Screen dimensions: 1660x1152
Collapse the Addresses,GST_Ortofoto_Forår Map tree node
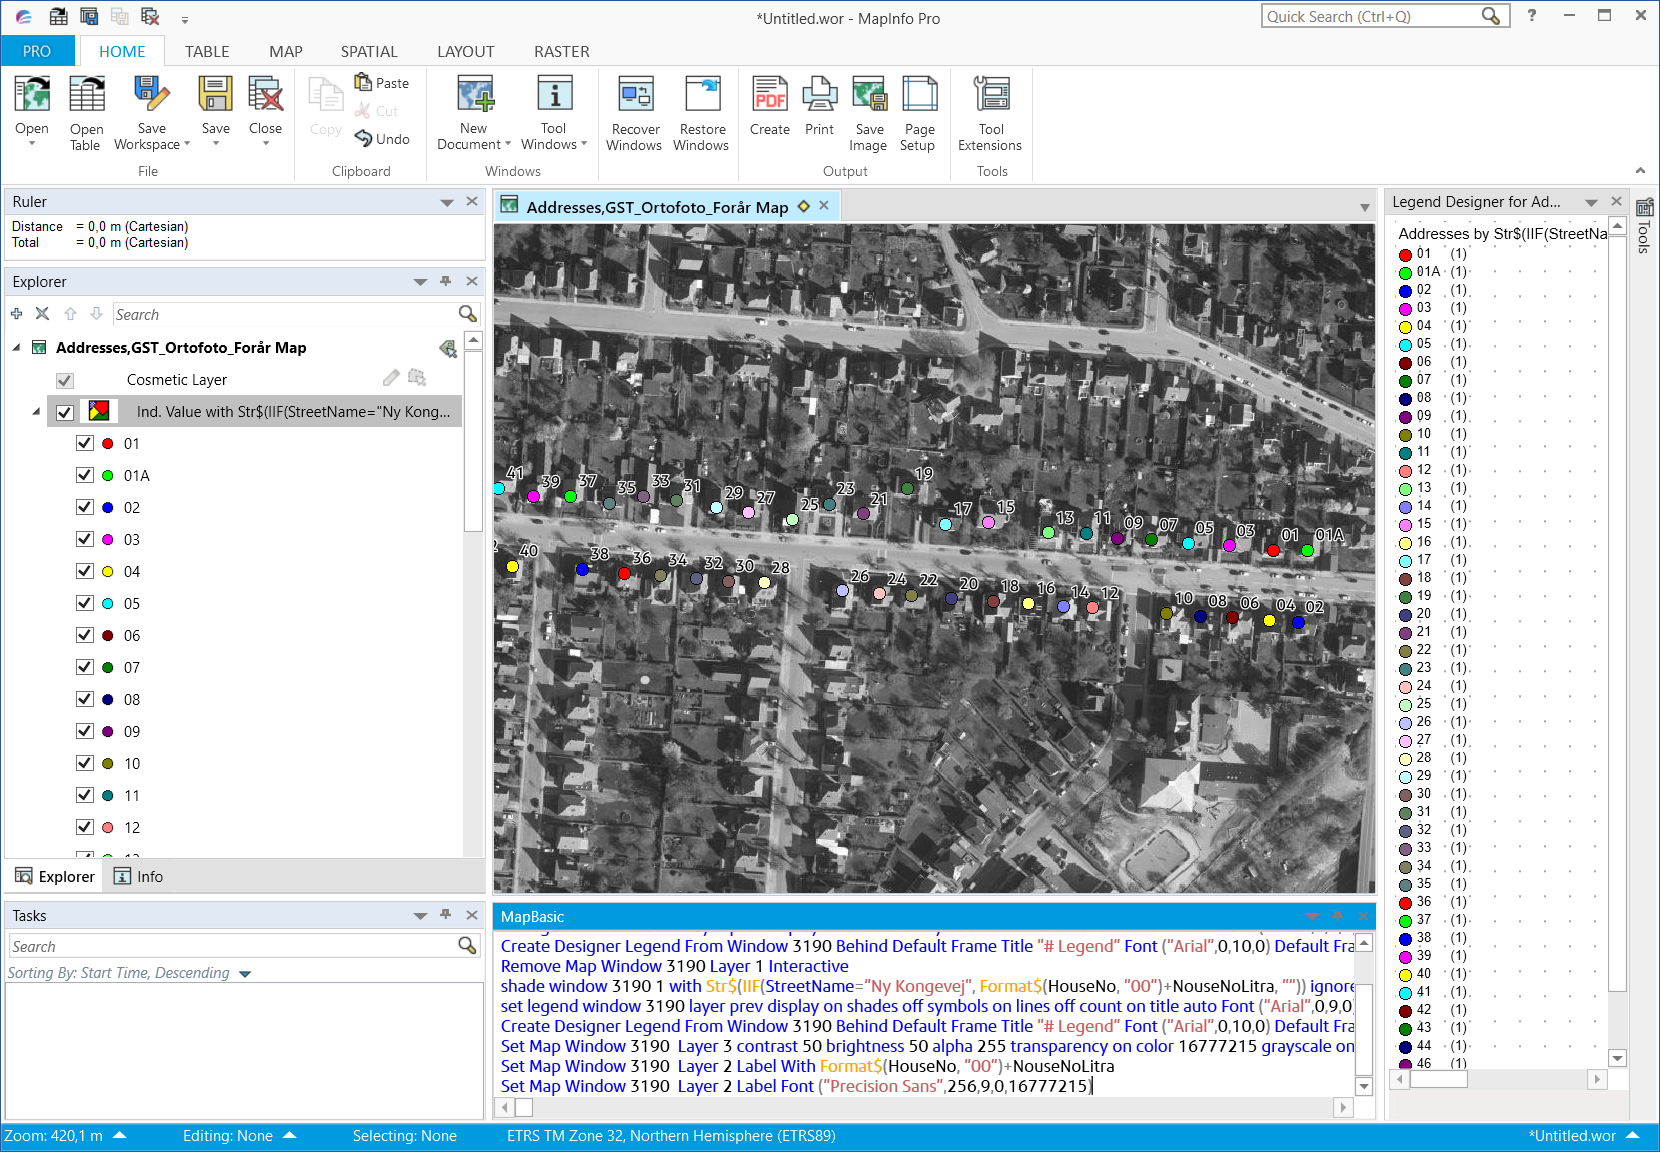[x=14, y=347]
